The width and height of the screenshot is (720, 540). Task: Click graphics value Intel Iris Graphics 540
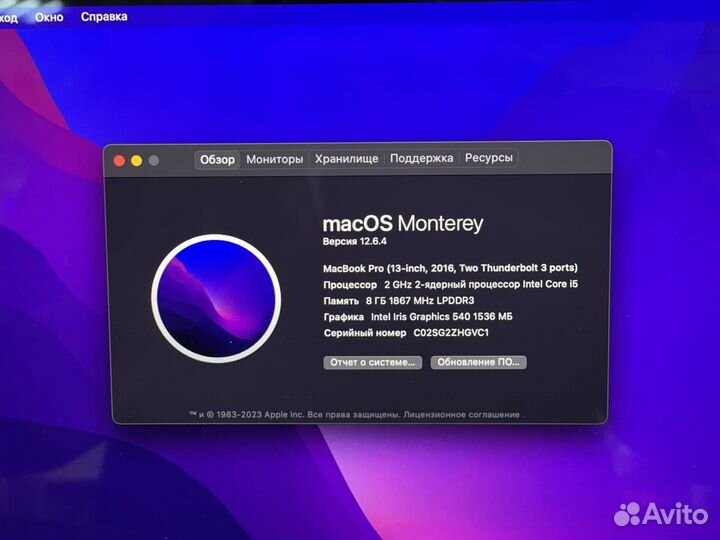tap(442, 317)
